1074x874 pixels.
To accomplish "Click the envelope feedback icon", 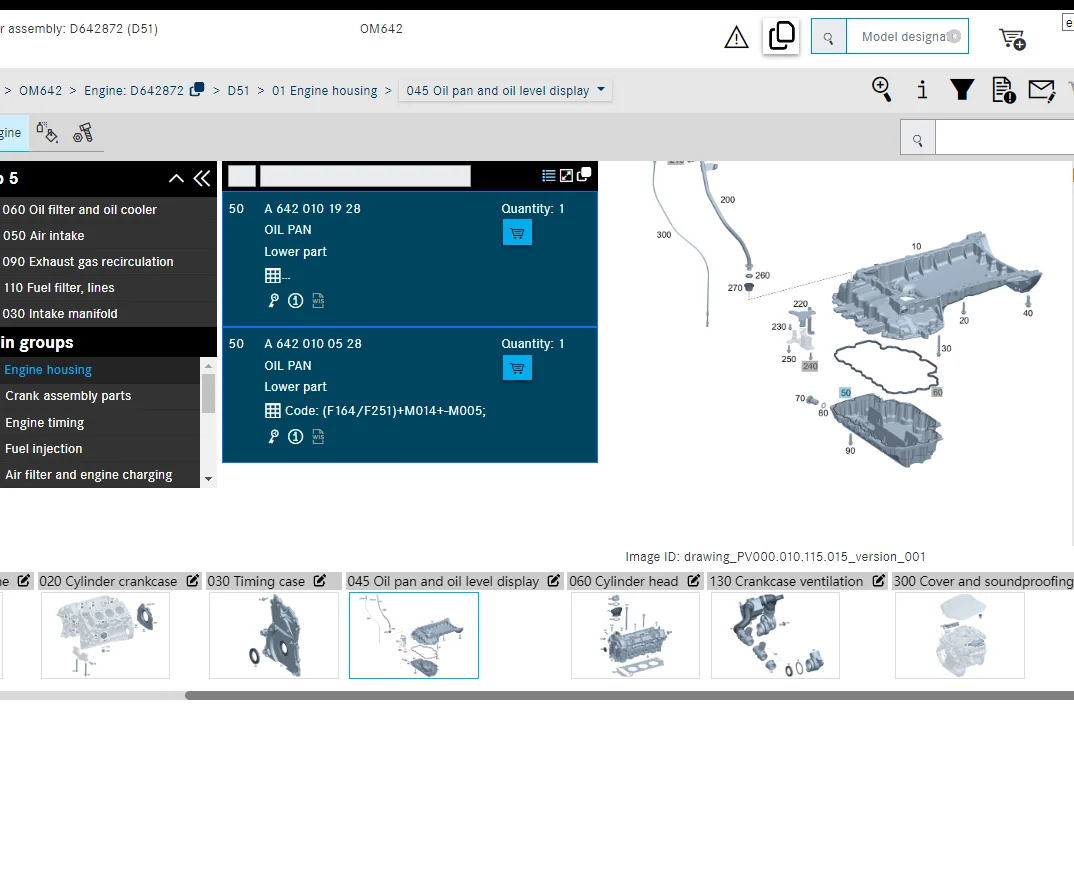I will point(1041,91).
